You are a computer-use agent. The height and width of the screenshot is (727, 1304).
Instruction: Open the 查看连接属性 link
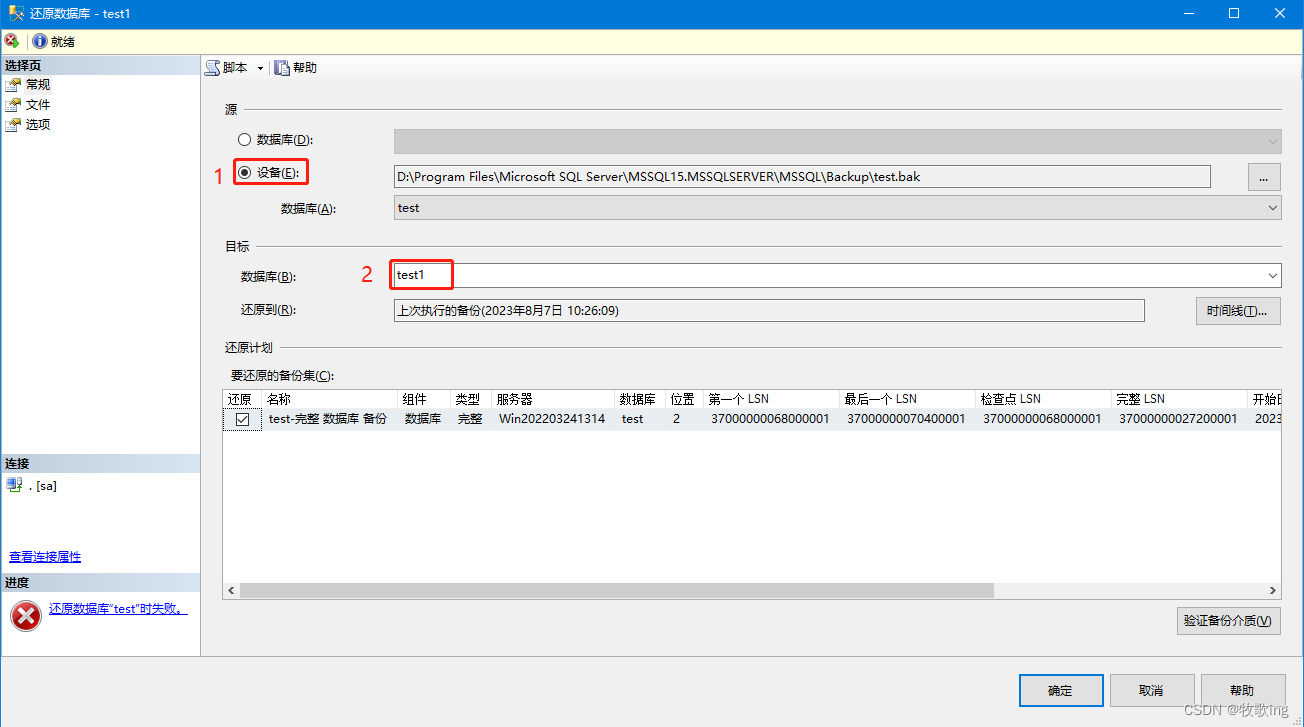click(45, 557)
